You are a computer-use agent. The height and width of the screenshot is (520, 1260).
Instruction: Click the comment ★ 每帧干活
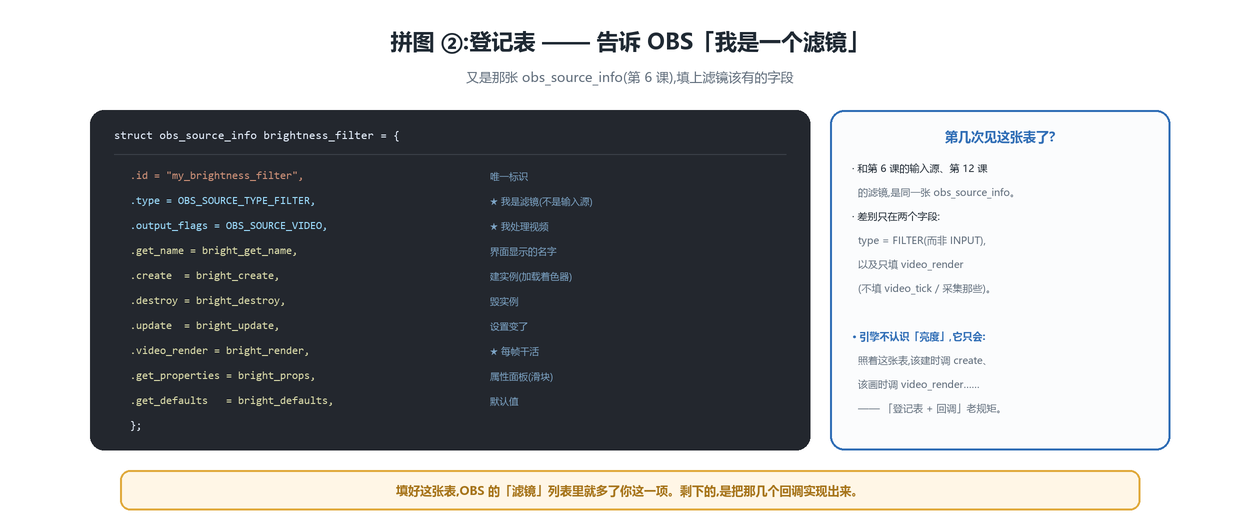click(514, 352)
